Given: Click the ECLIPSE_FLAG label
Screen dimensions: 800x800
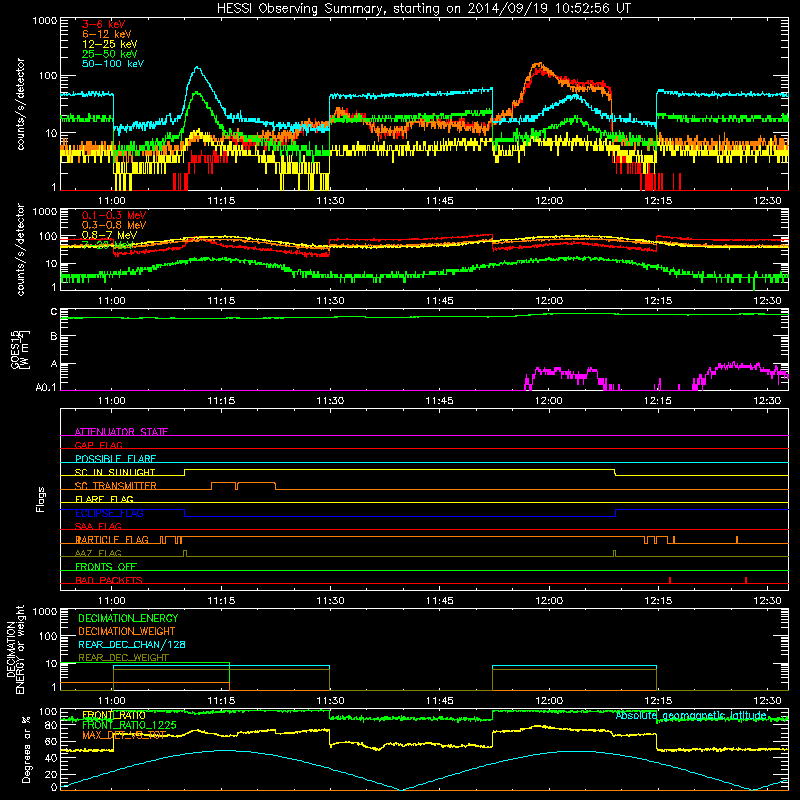Looking at the screenshot, I should point(109,513).
